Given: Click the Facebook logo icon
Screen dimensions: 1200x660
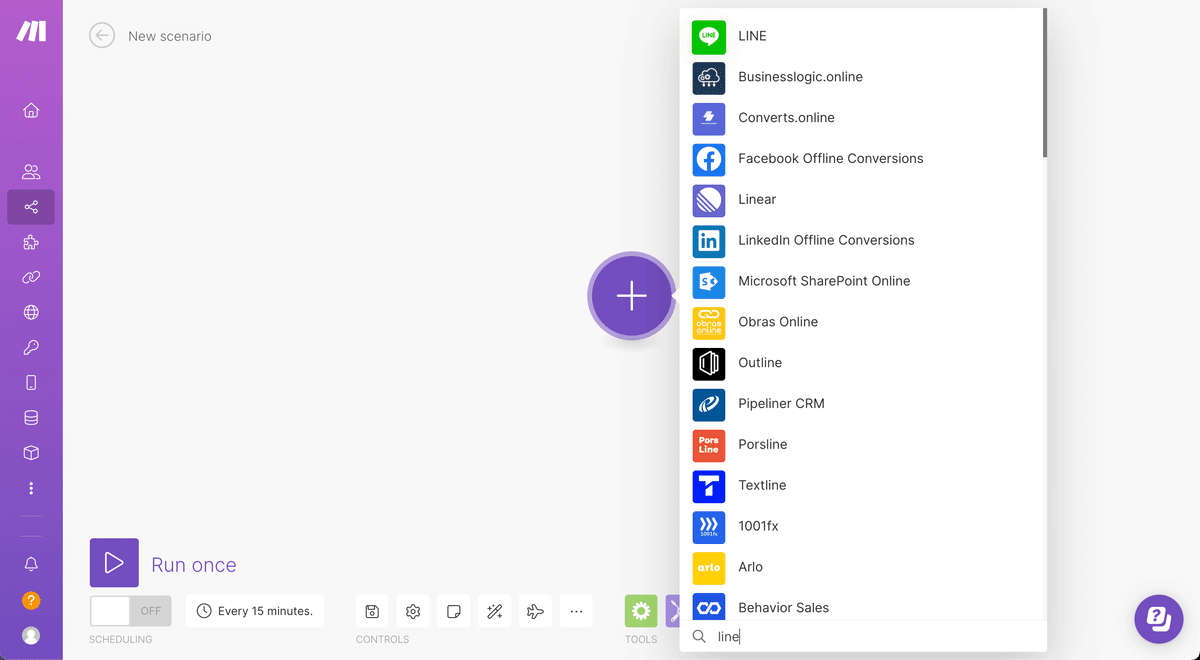Looking at the screenshot, I should tap(709, 158).
